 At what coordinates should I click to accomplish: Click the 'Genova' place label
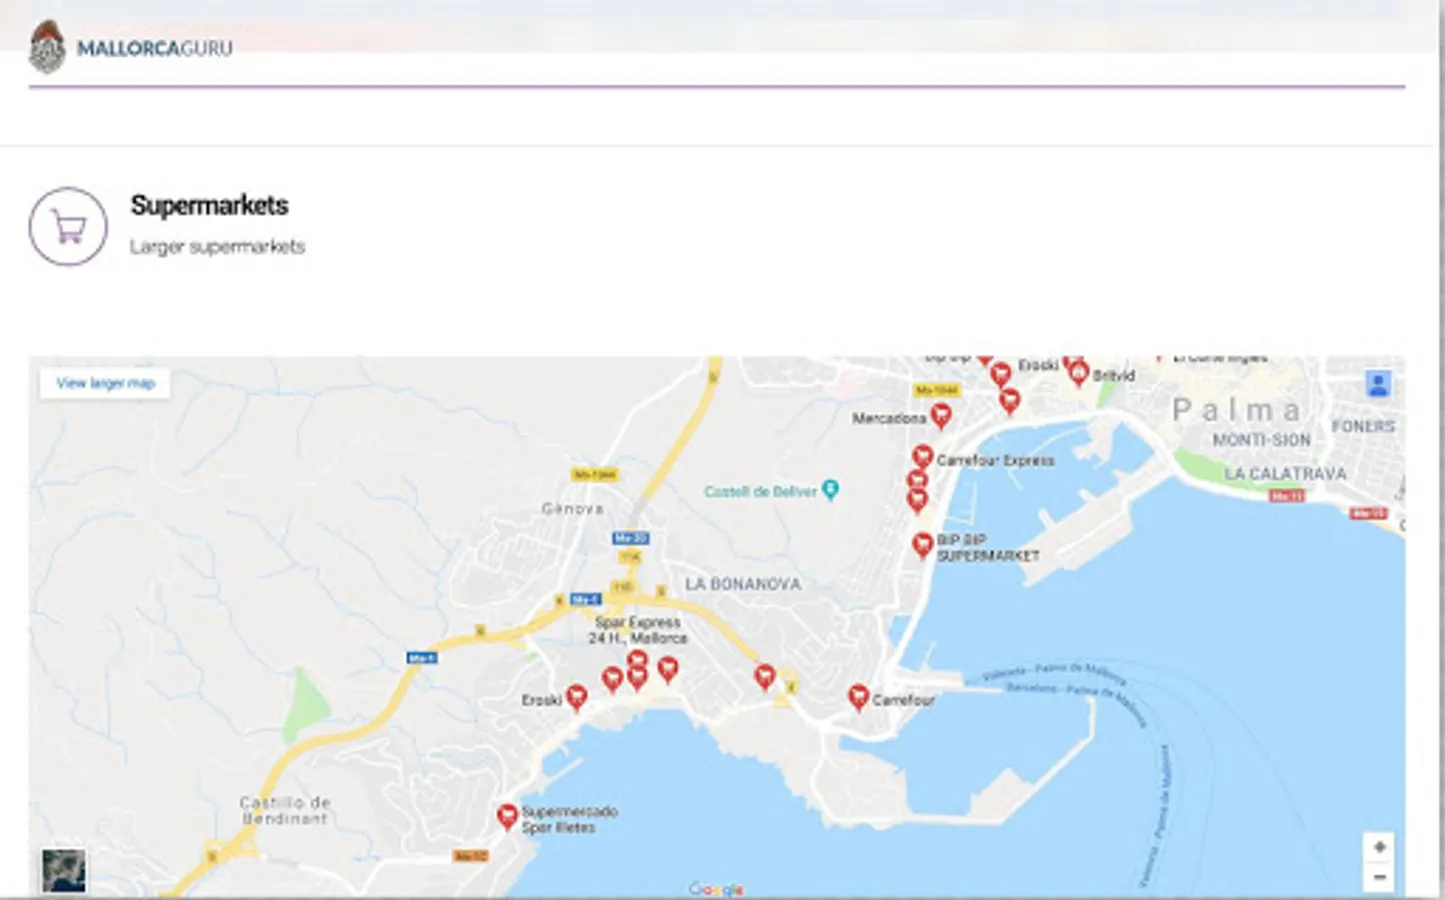pos(573,509)
